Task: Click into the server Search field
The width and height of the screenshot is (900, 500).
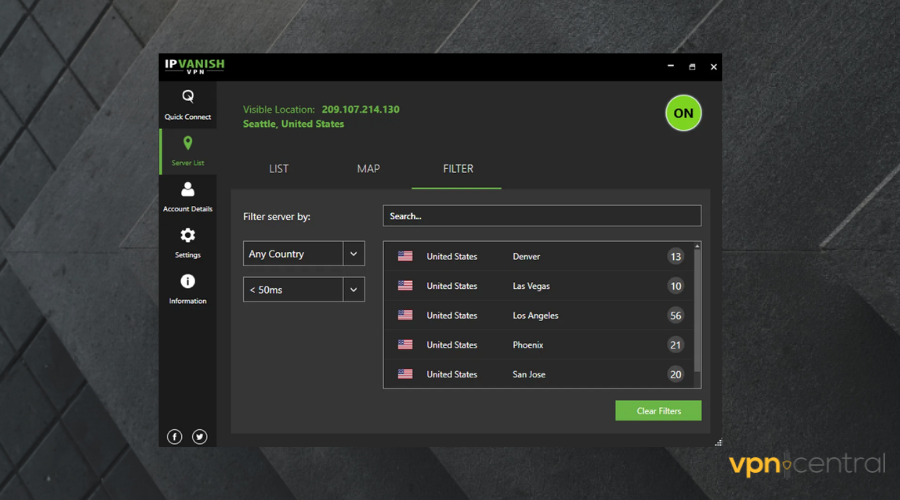Action: [541, 216]
